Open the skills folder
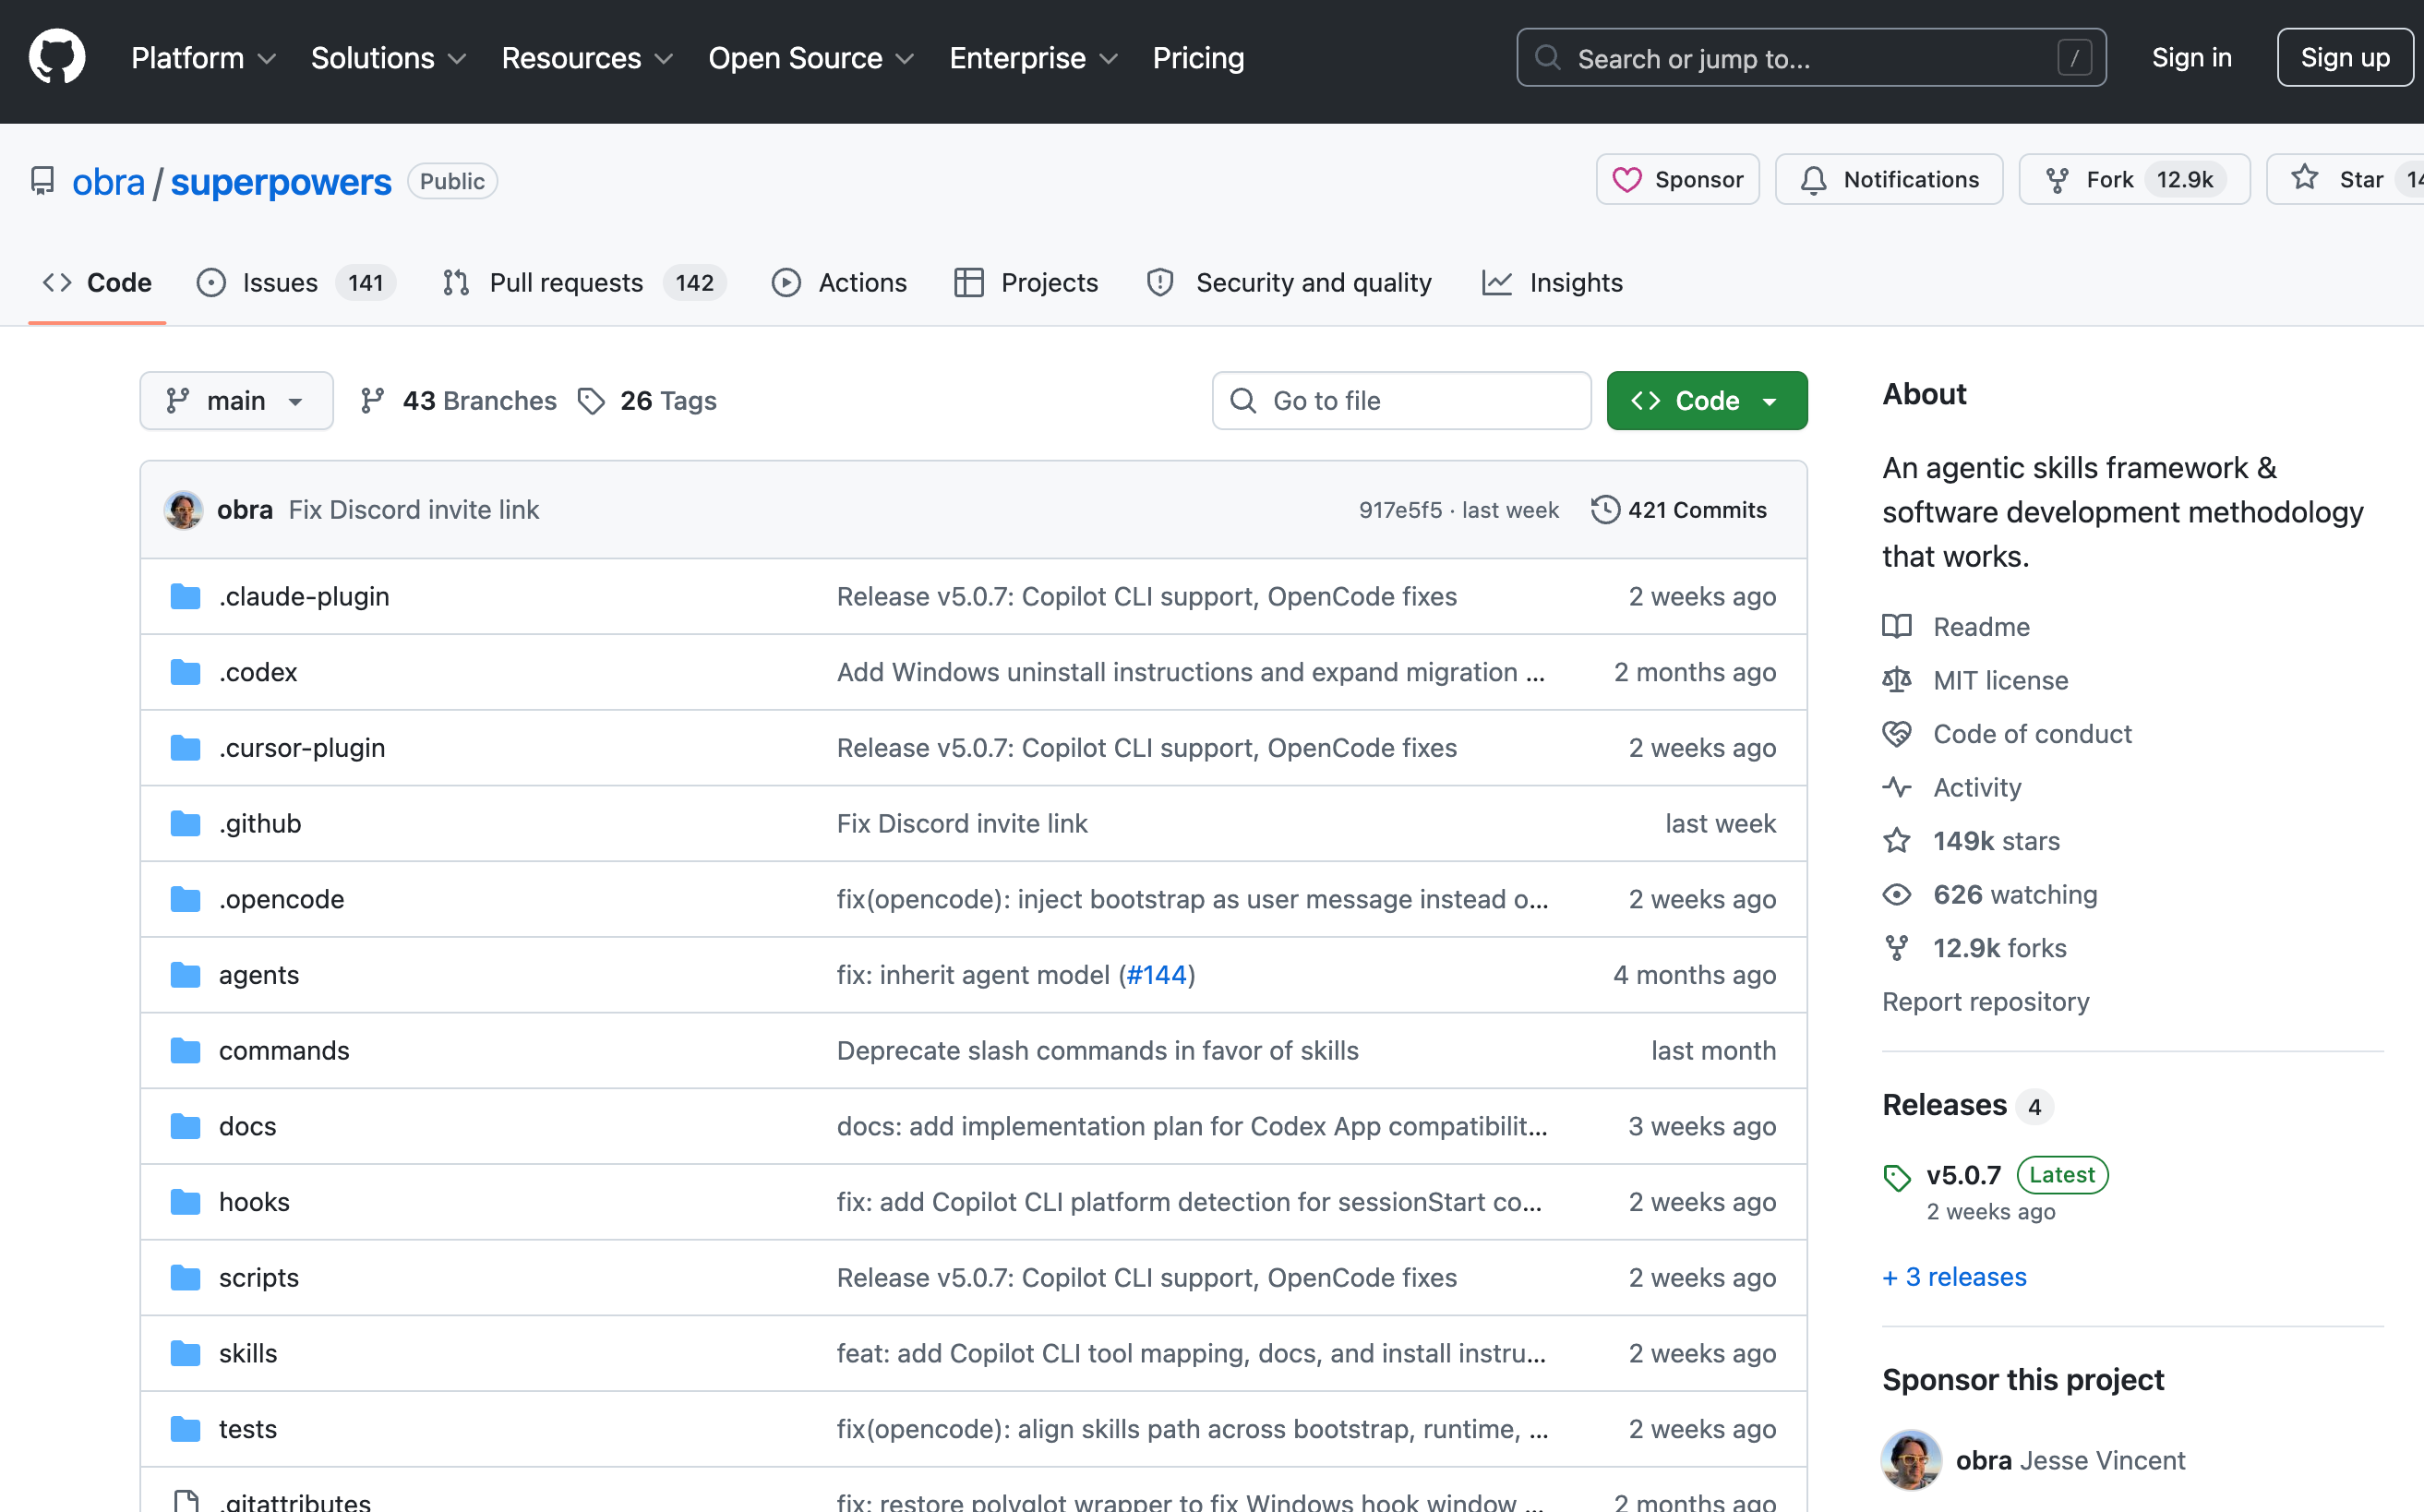 coord(248,1354)
